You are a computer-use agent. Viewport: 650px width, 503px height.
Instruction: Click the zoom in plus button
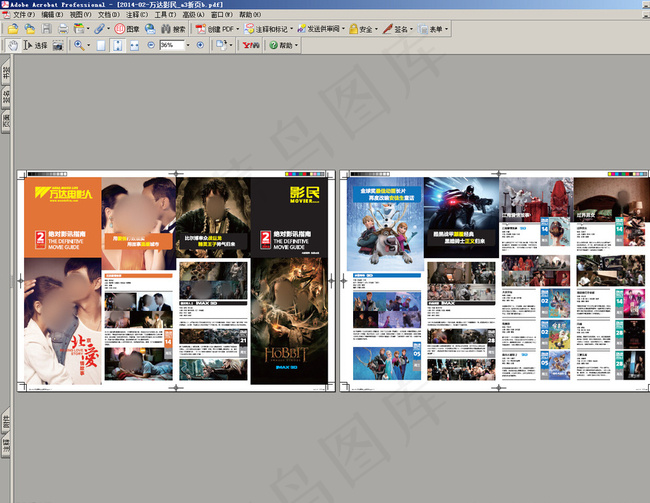[x=200, y=45]
